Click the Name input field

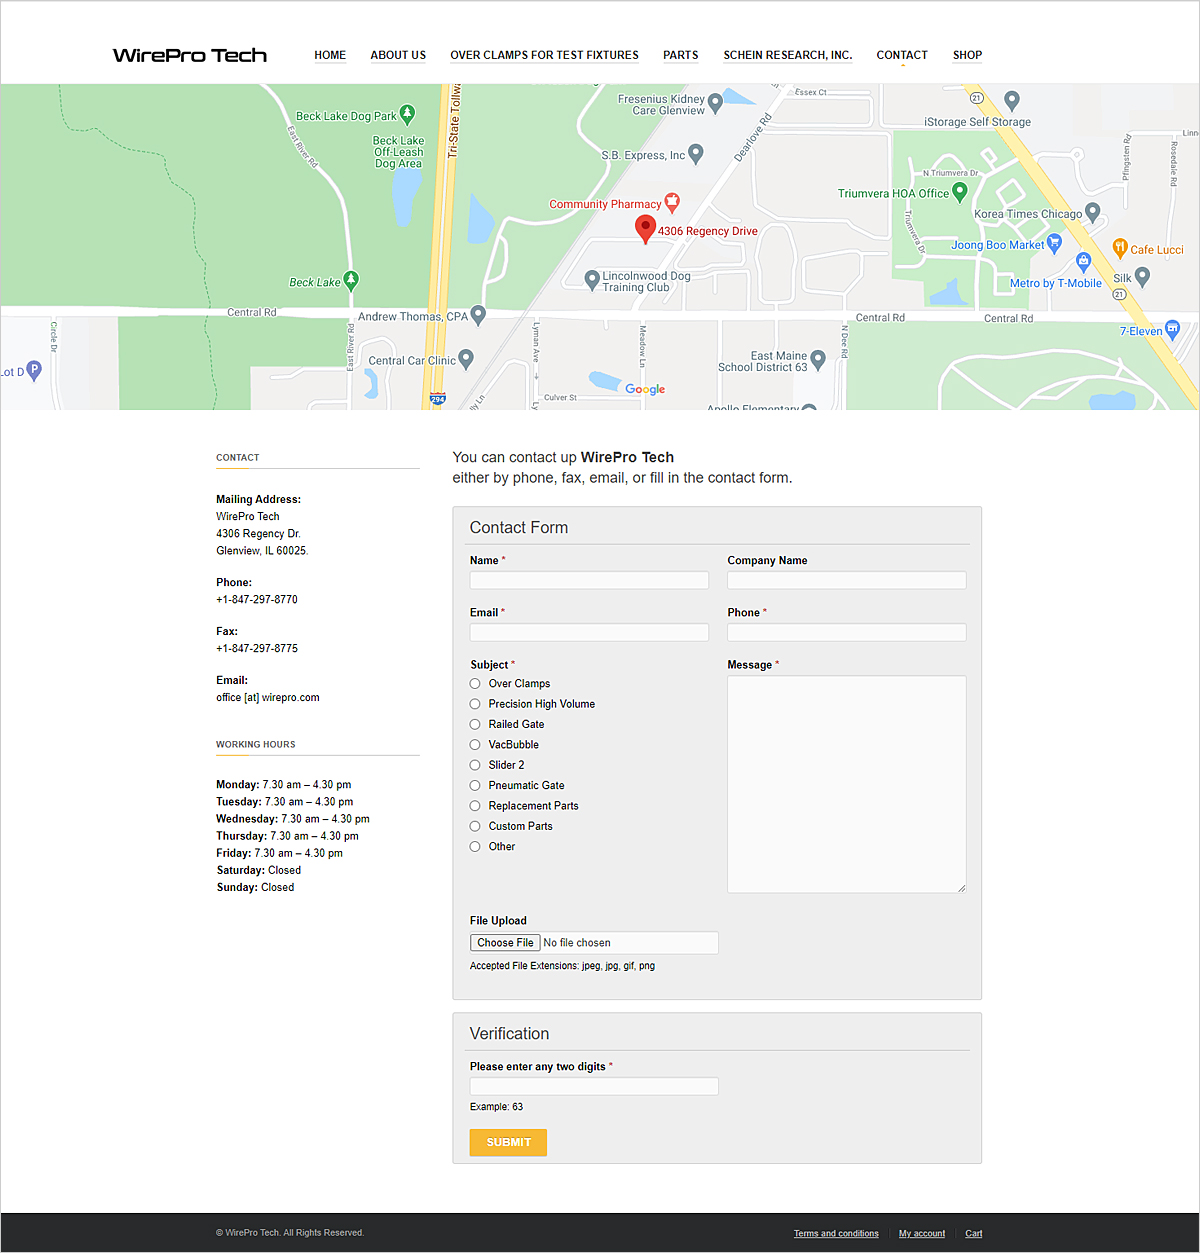(589, 580)
